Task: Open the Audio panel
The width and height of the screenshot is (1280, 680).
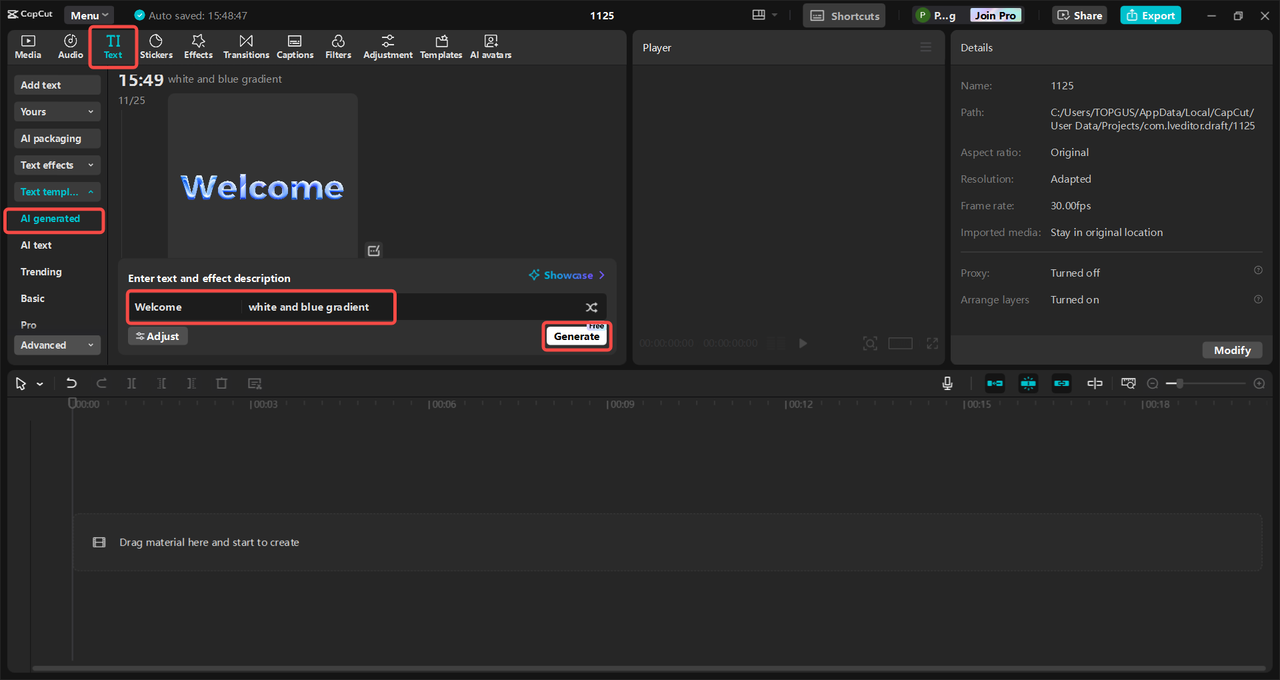Action: [x=70, y=46]
